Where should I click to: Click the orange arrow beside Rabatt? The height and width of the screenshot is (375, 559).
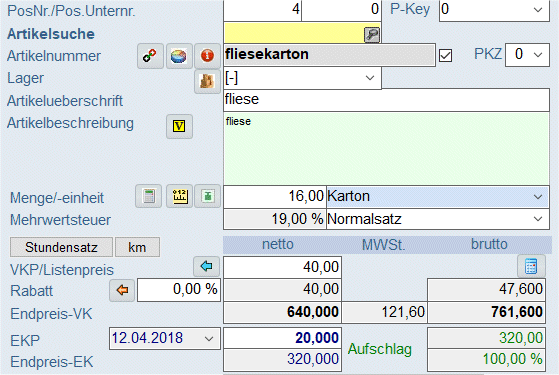coord(122,290)
